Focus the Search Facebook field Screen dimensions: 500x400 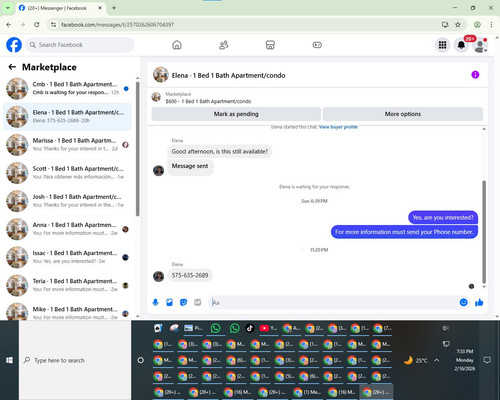[x=80, y=45]
